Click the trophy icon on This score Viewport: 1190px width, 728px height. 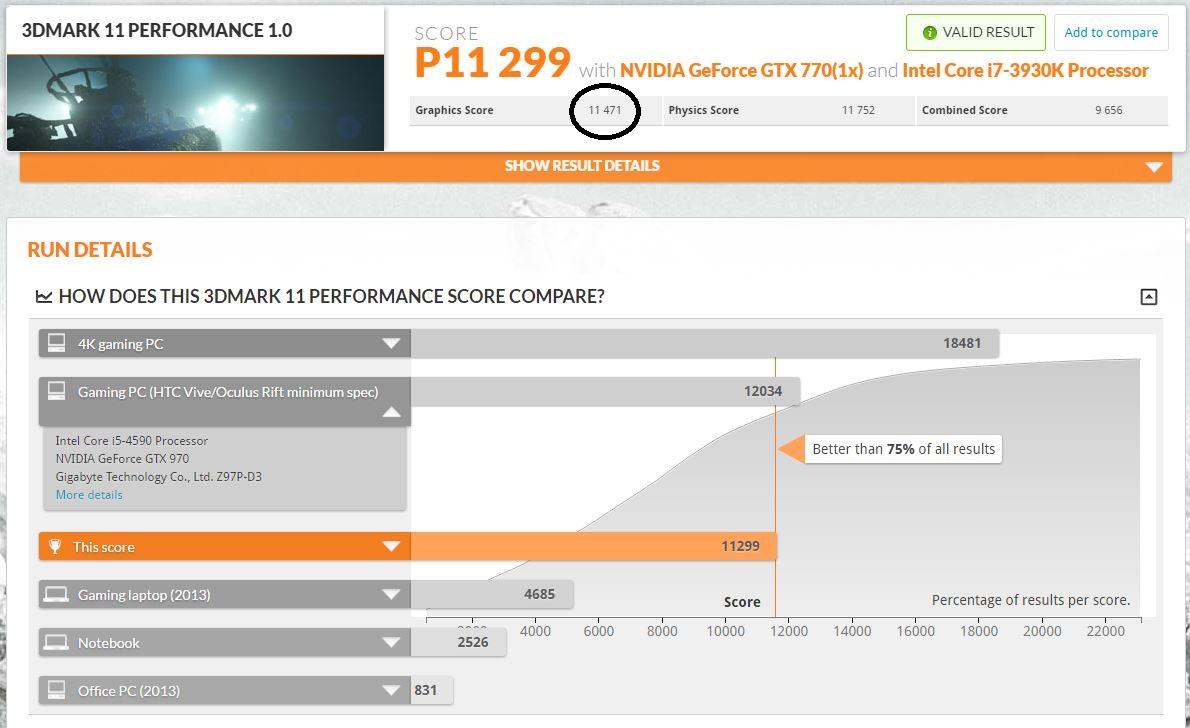[x=55, y=547]
